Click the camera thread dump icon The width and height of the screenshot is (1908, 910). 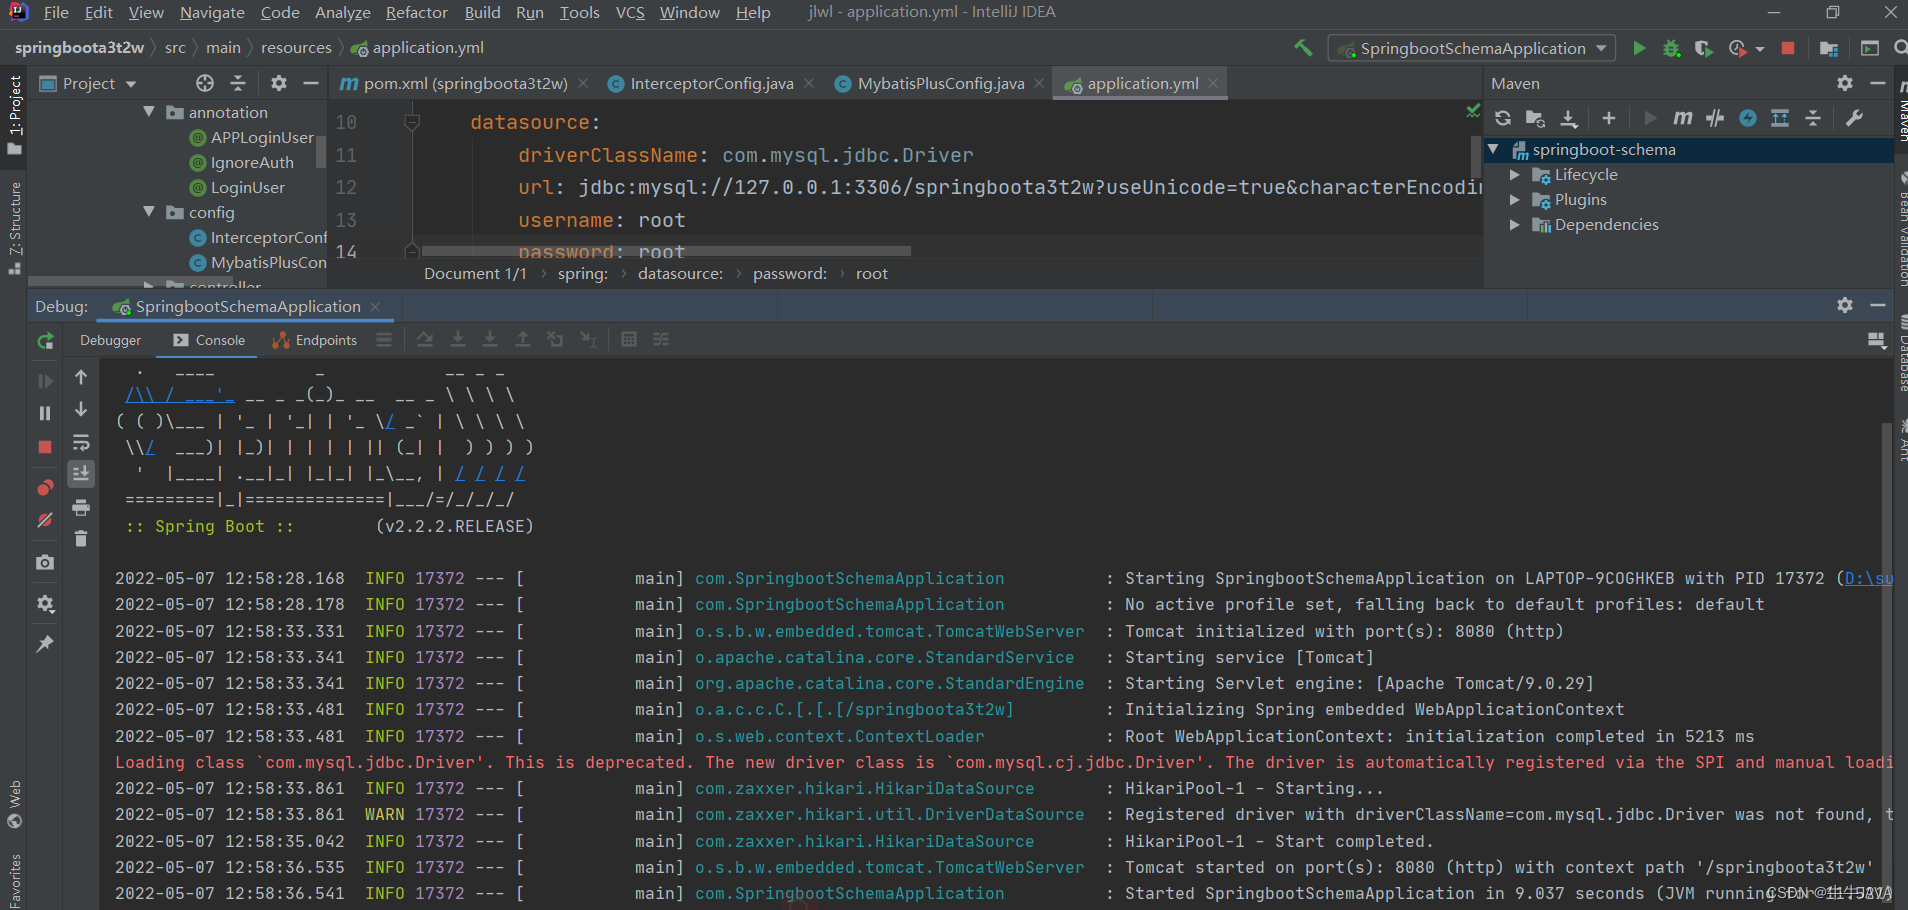[x=45, y=563]
